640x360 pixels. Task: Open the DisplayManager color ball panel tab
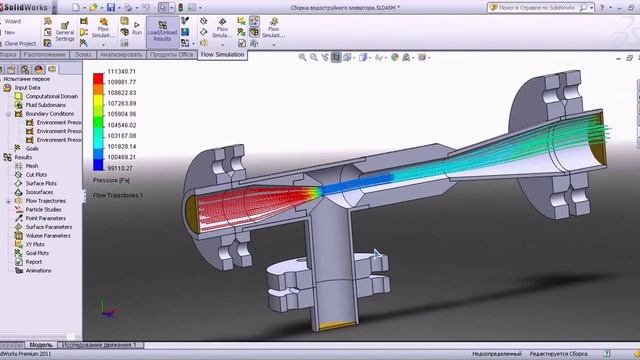click(x=39, y=69)
